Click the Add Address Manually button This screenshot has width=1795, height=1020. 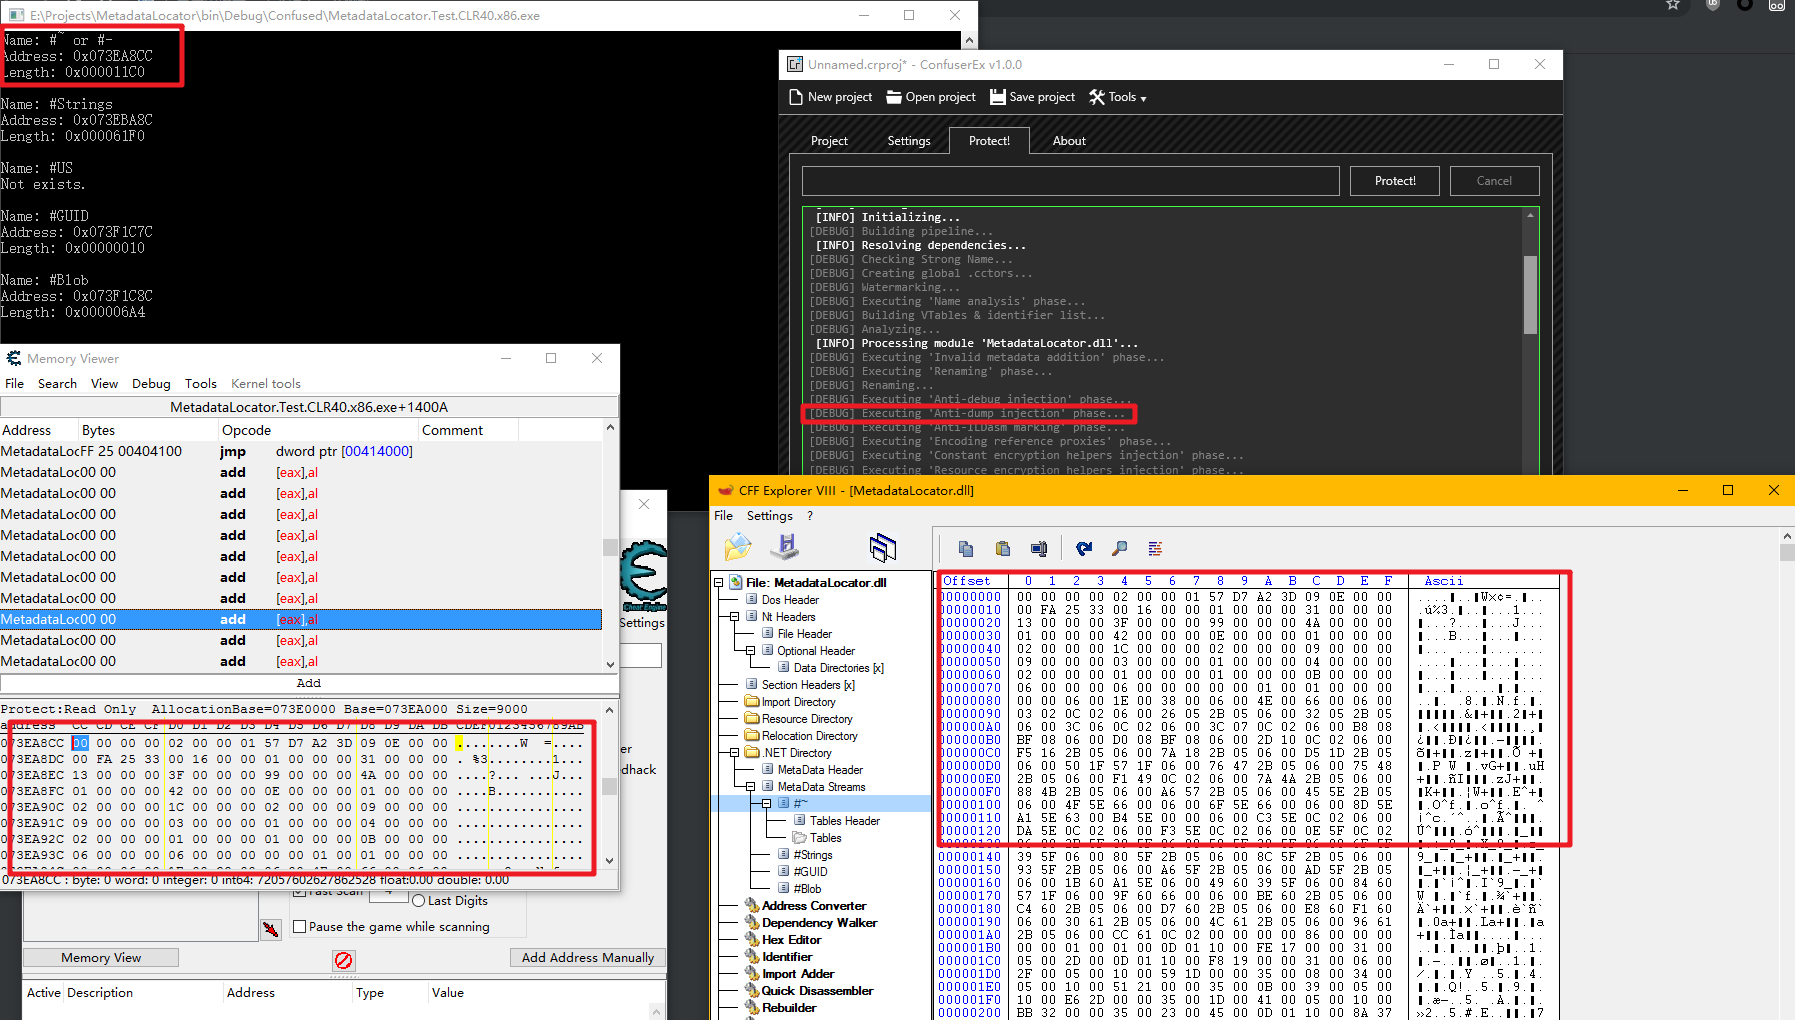tap(588, 958)
